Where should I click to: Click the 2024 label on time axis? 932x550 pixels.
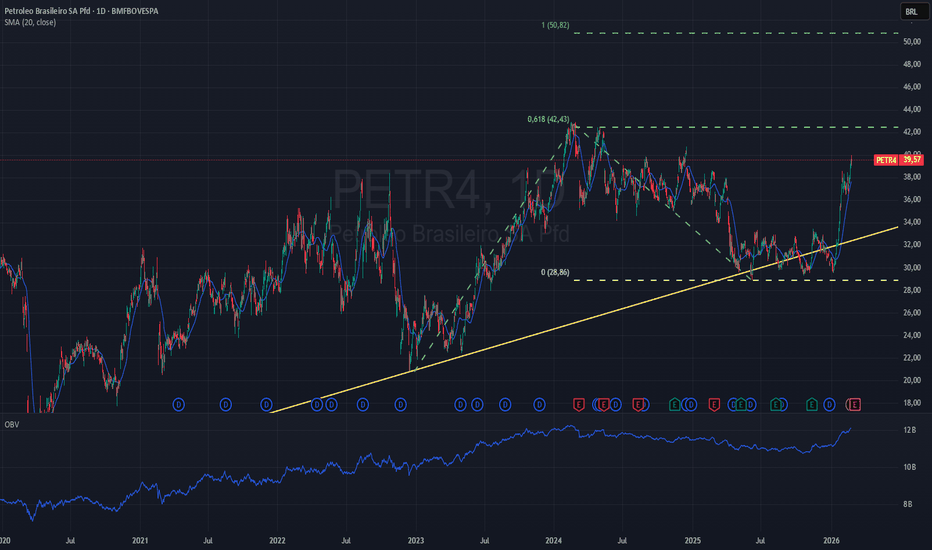tap(553, 541)
